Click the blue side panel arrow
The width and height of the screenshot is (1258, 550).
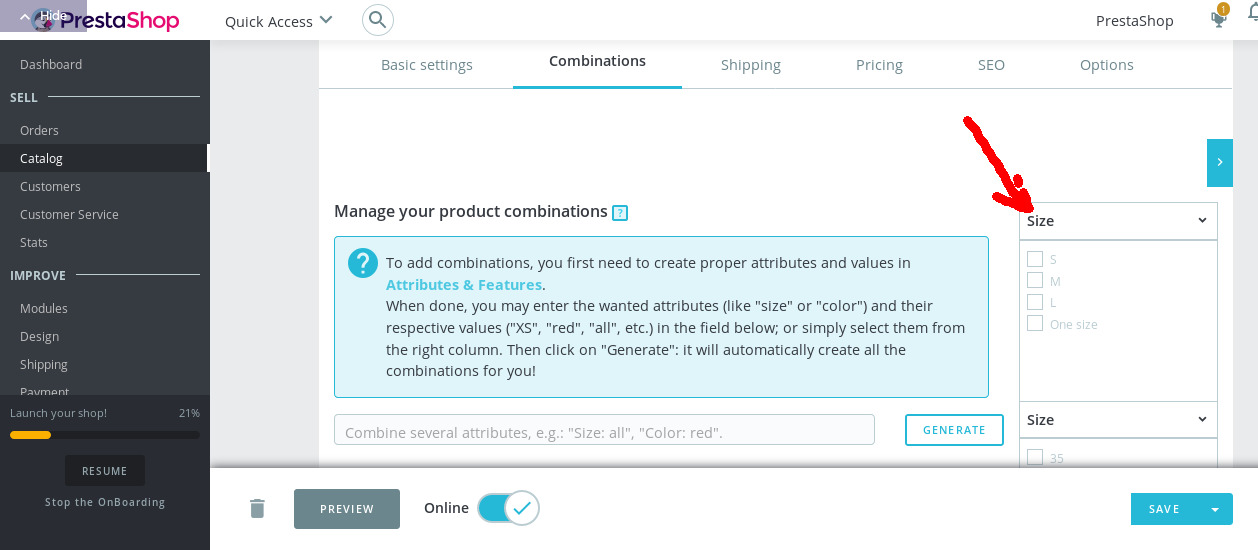(x=1219, y=162)
